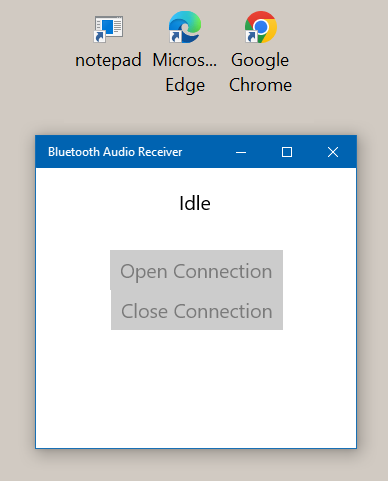Launch Microsoft Edge from desktop icon
Screen dimensions: 388x481
pyautogui.click(x=185, y=27)
